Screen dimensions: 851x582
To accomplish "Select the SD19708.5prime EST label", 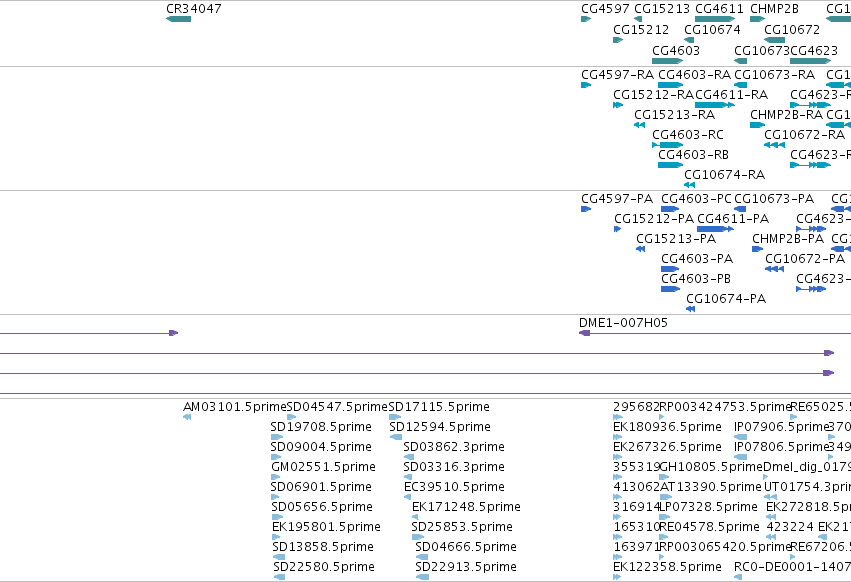I will pos(321,427).
